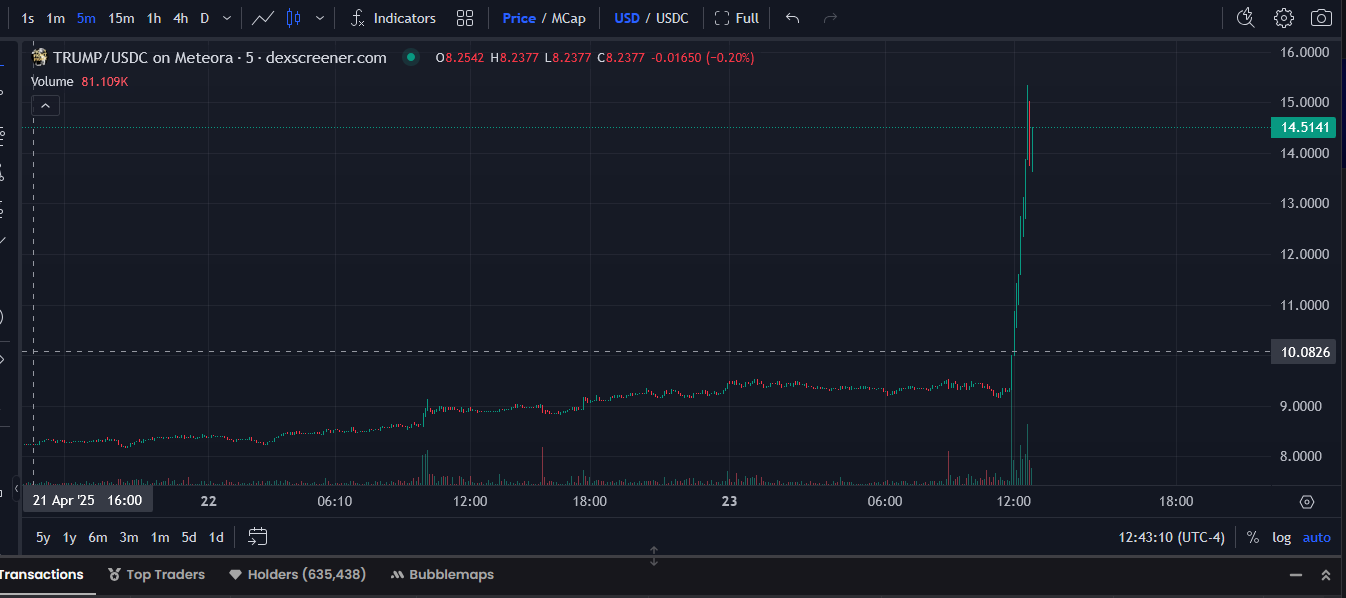Toggle log scale on price axis

click(x=1281, y=537)
